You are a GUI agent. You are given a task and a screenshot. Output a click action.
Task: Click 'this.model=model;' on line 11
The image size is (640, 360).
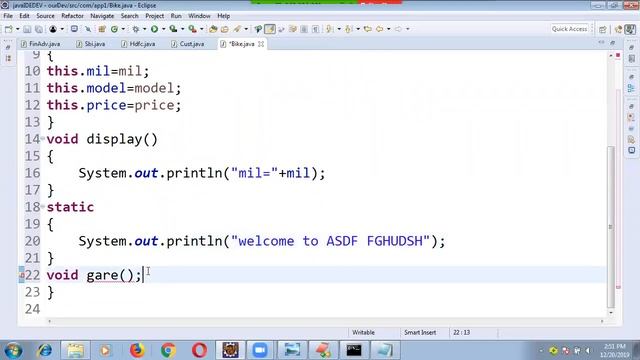tap(114, 88)
